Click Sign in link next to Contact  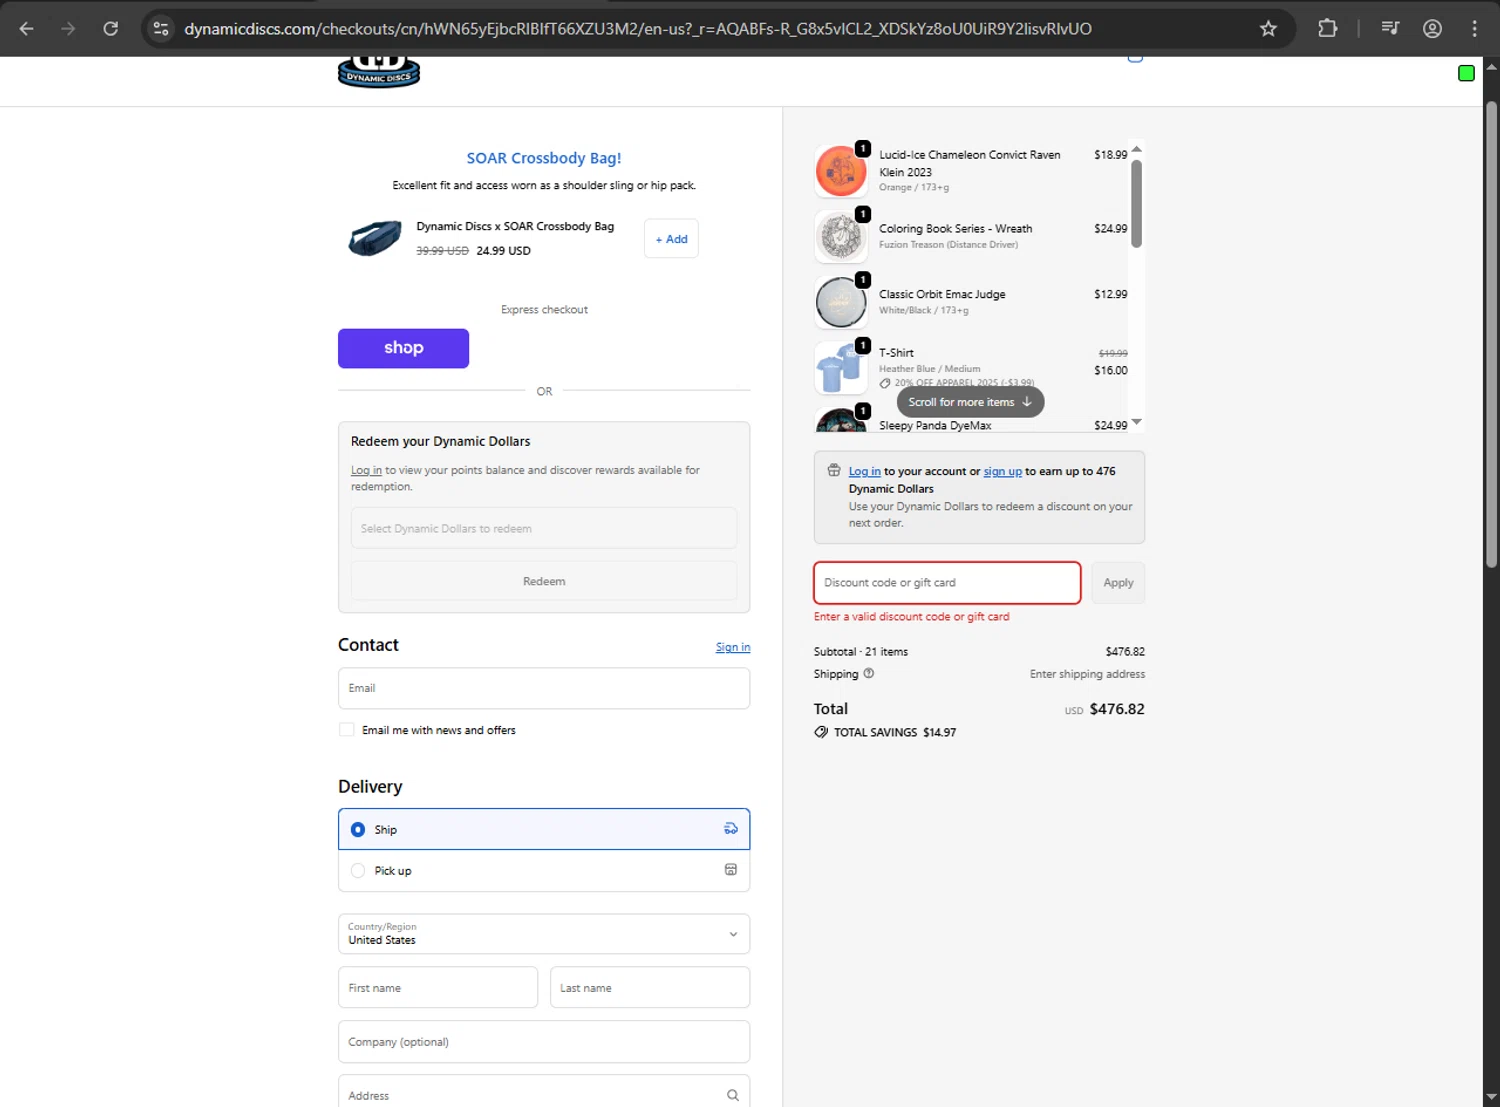pyautogui.click(x=733, y=647)
